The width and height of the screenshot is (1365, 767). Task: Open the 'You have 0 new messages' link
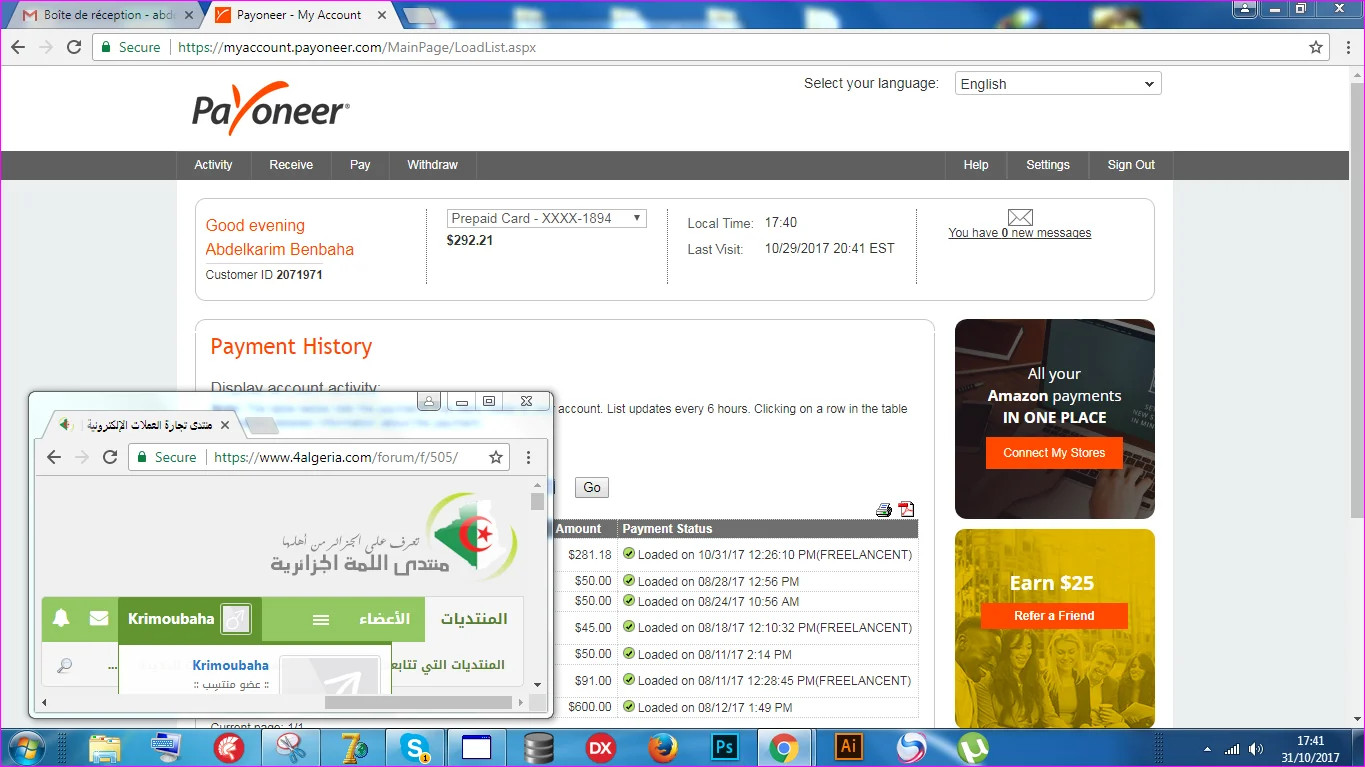tap(1020, 233)
